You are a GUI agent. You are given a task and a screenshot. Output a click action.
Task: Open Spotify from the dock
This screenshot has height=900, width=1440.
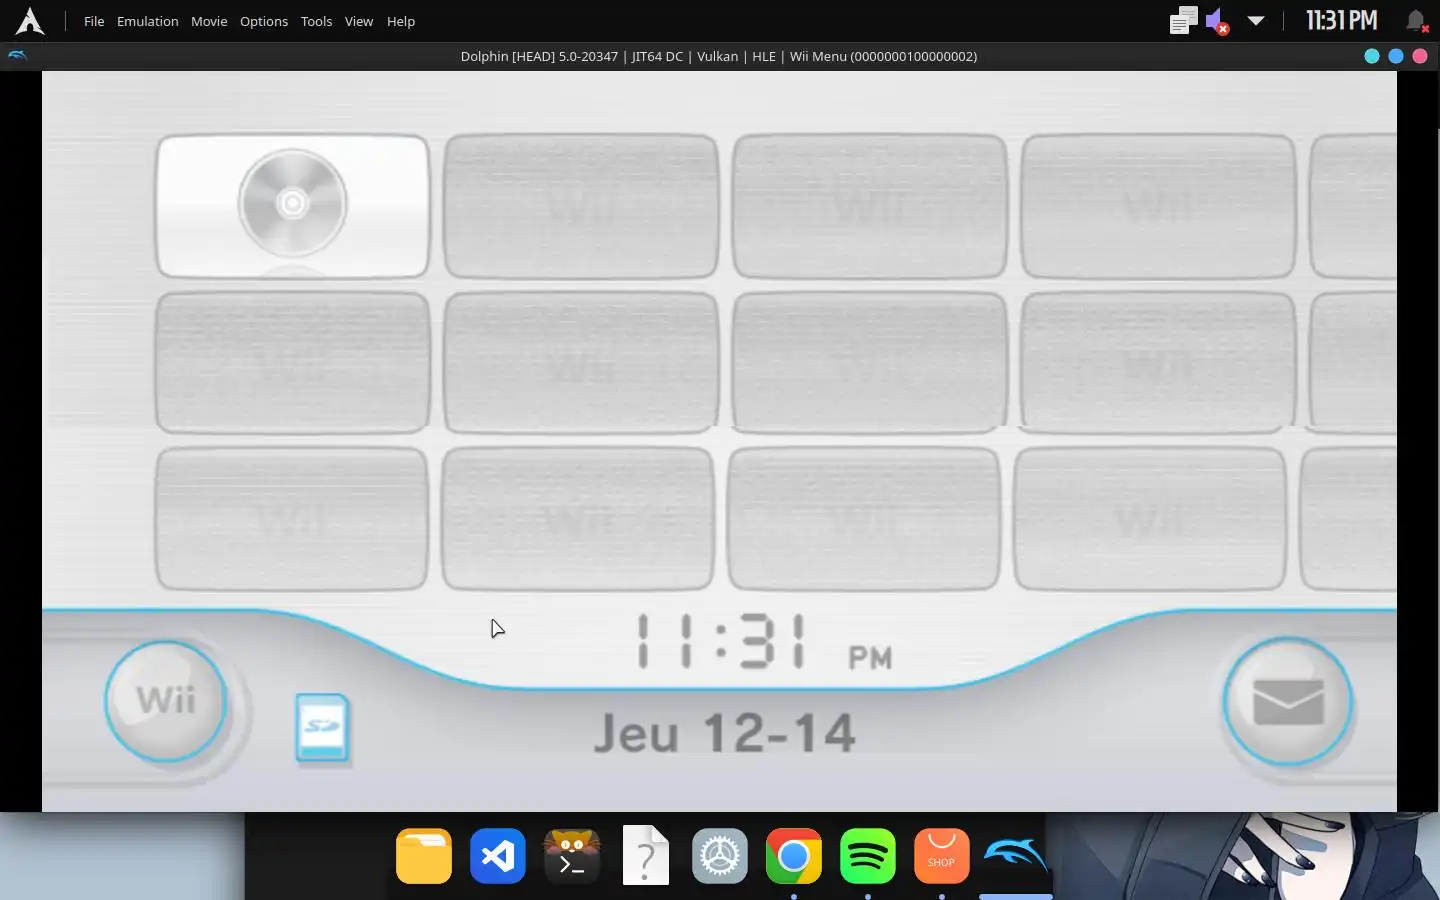(x=868, y=856)
